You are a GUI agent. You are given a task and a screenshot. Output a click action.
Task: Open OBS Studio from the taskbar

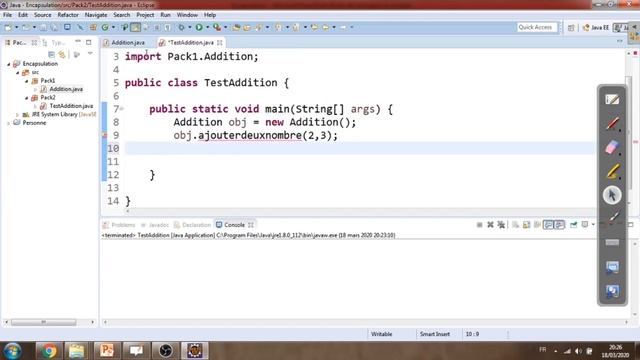166,351
